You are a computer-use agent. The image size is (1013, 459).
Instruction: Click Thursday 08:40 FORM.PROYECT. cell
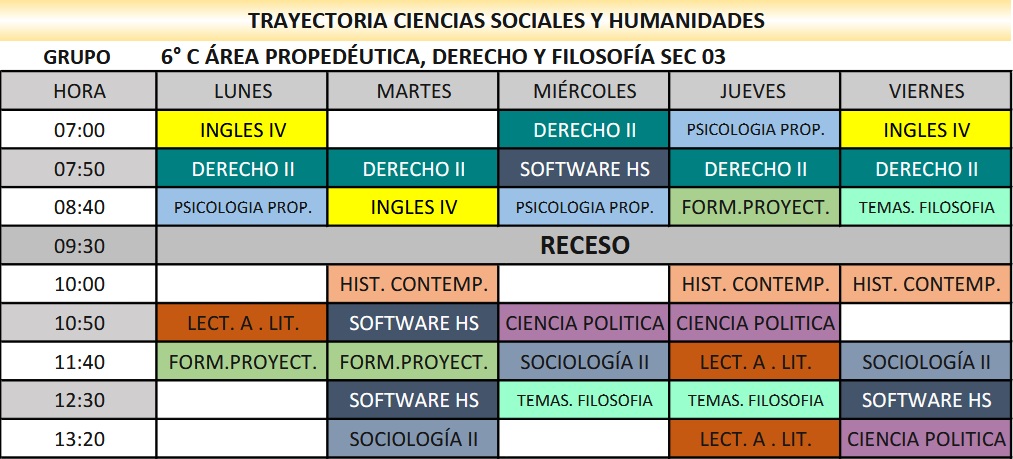click(755, 208)
